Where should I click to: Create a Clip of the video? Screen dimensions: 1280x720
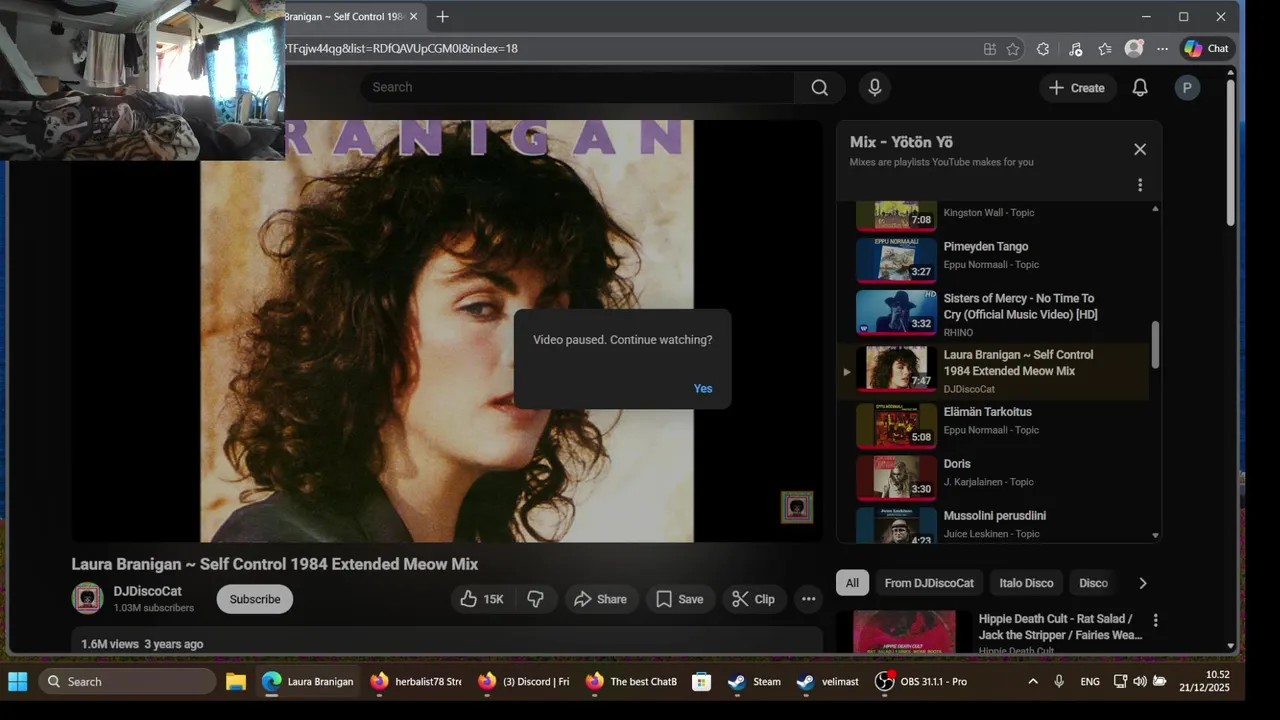click(x=754, y=599)
